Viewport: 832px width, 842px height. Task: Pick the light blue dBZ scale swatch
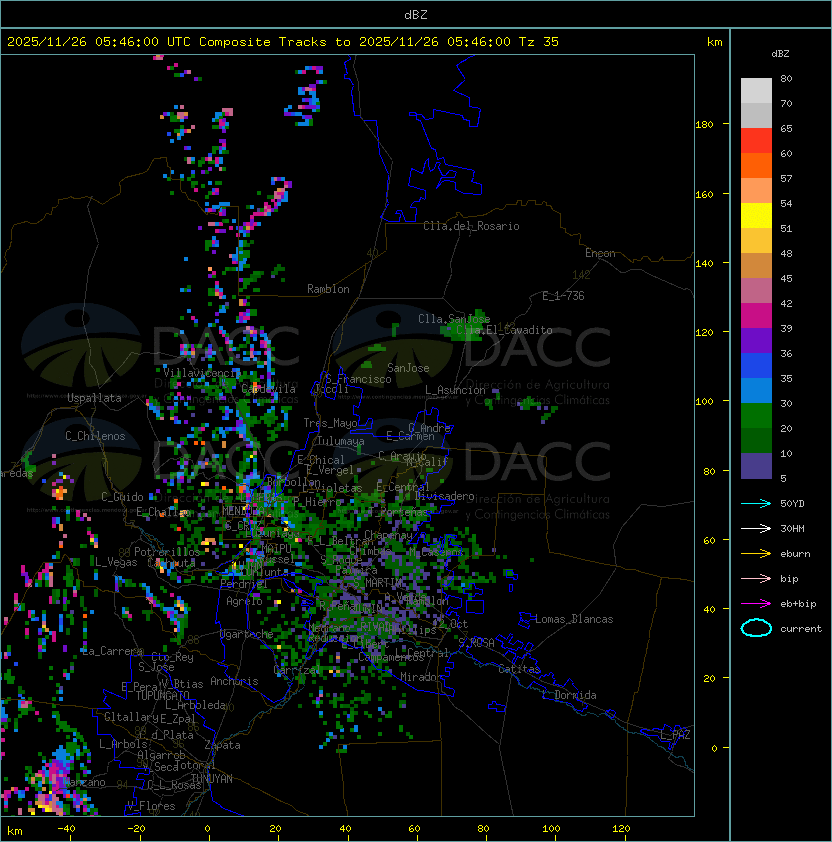(756, 390)
